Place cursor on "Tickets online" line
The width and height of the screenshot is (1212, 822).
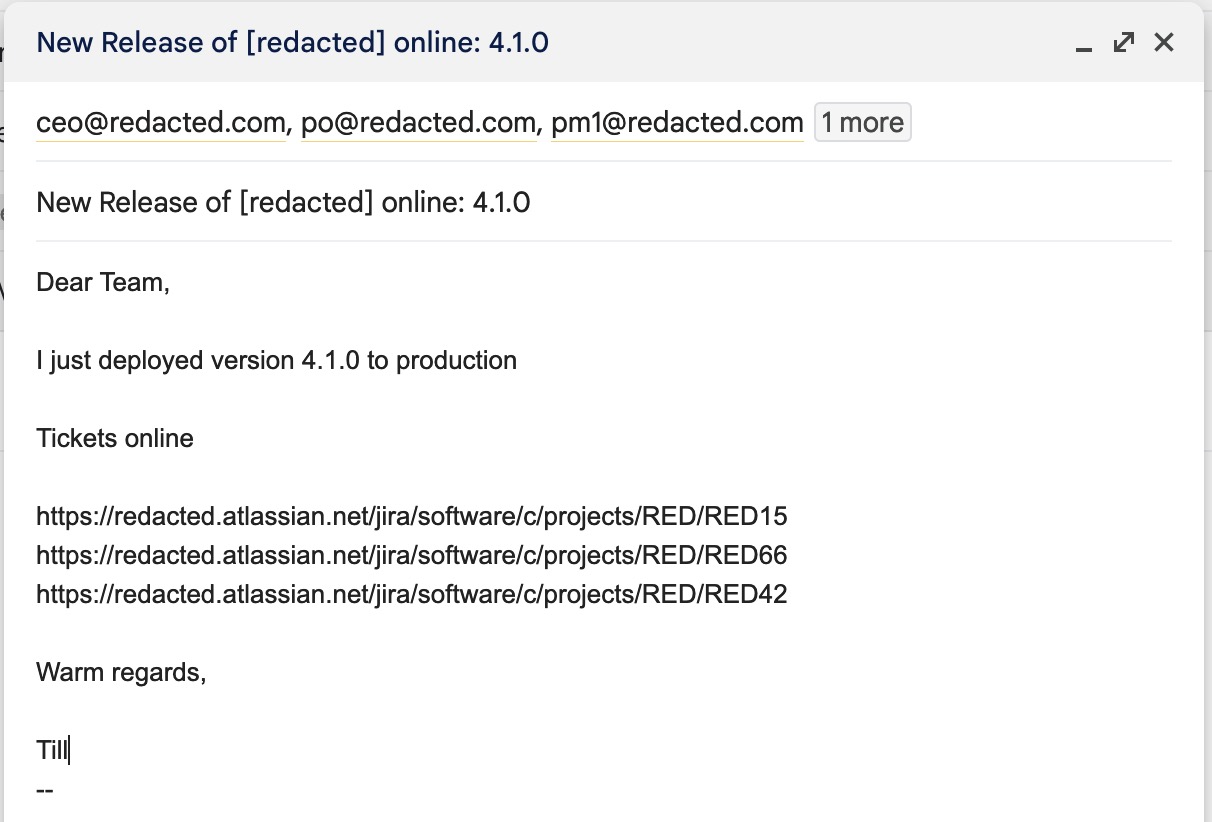coord(115,438)
